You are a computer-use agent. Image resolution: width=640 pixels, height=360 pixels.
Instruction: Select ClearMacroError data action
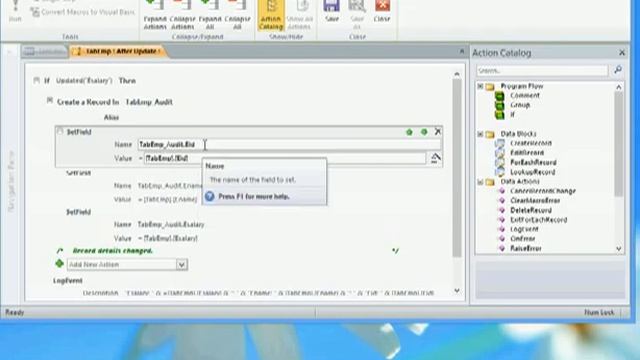pyautogui.click(x=535, y=201)
